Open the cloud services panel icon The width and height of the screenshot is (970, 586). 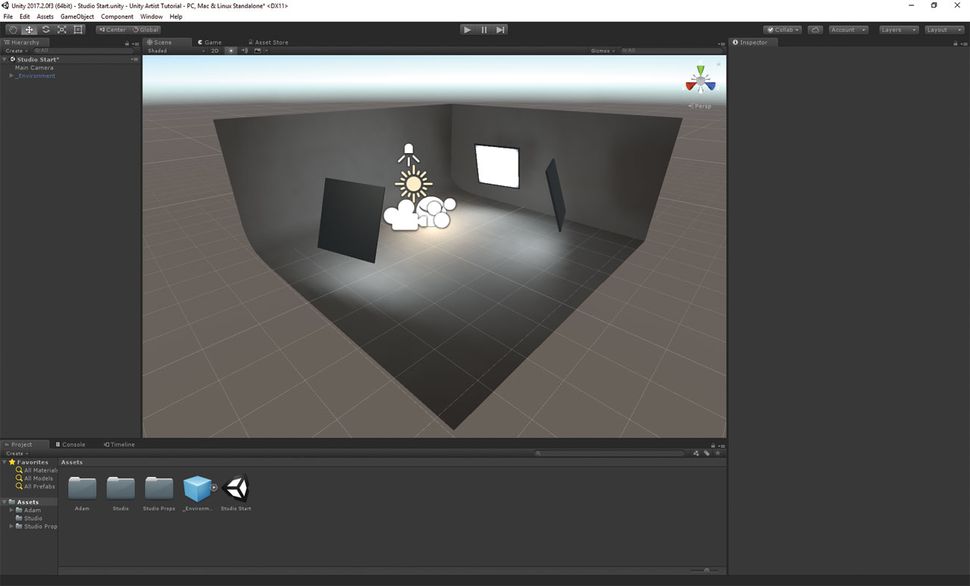[x=815, y=30]
